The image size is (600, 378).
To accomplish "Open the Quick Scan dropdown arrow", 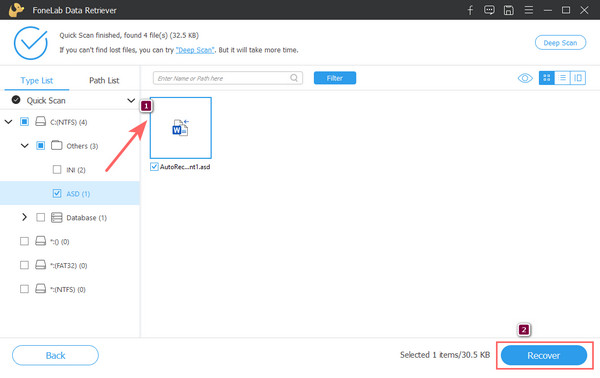I will coord(131,100).
